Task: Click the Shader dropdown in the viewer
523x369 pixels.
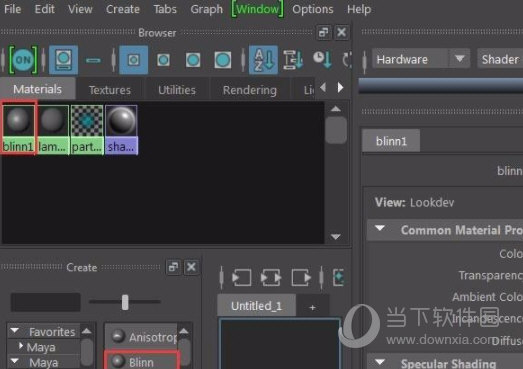Action: pos(500,59)
